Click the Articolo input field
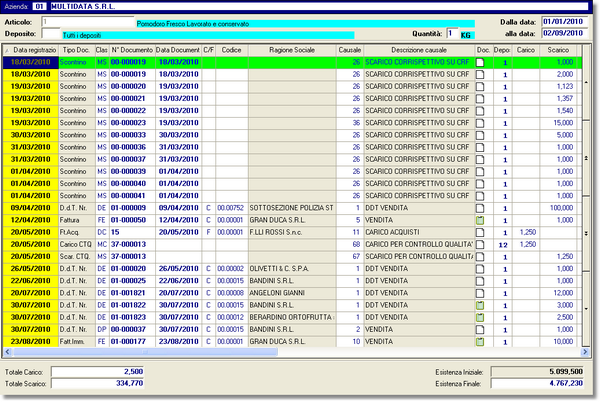 click(x=88, y=22)
